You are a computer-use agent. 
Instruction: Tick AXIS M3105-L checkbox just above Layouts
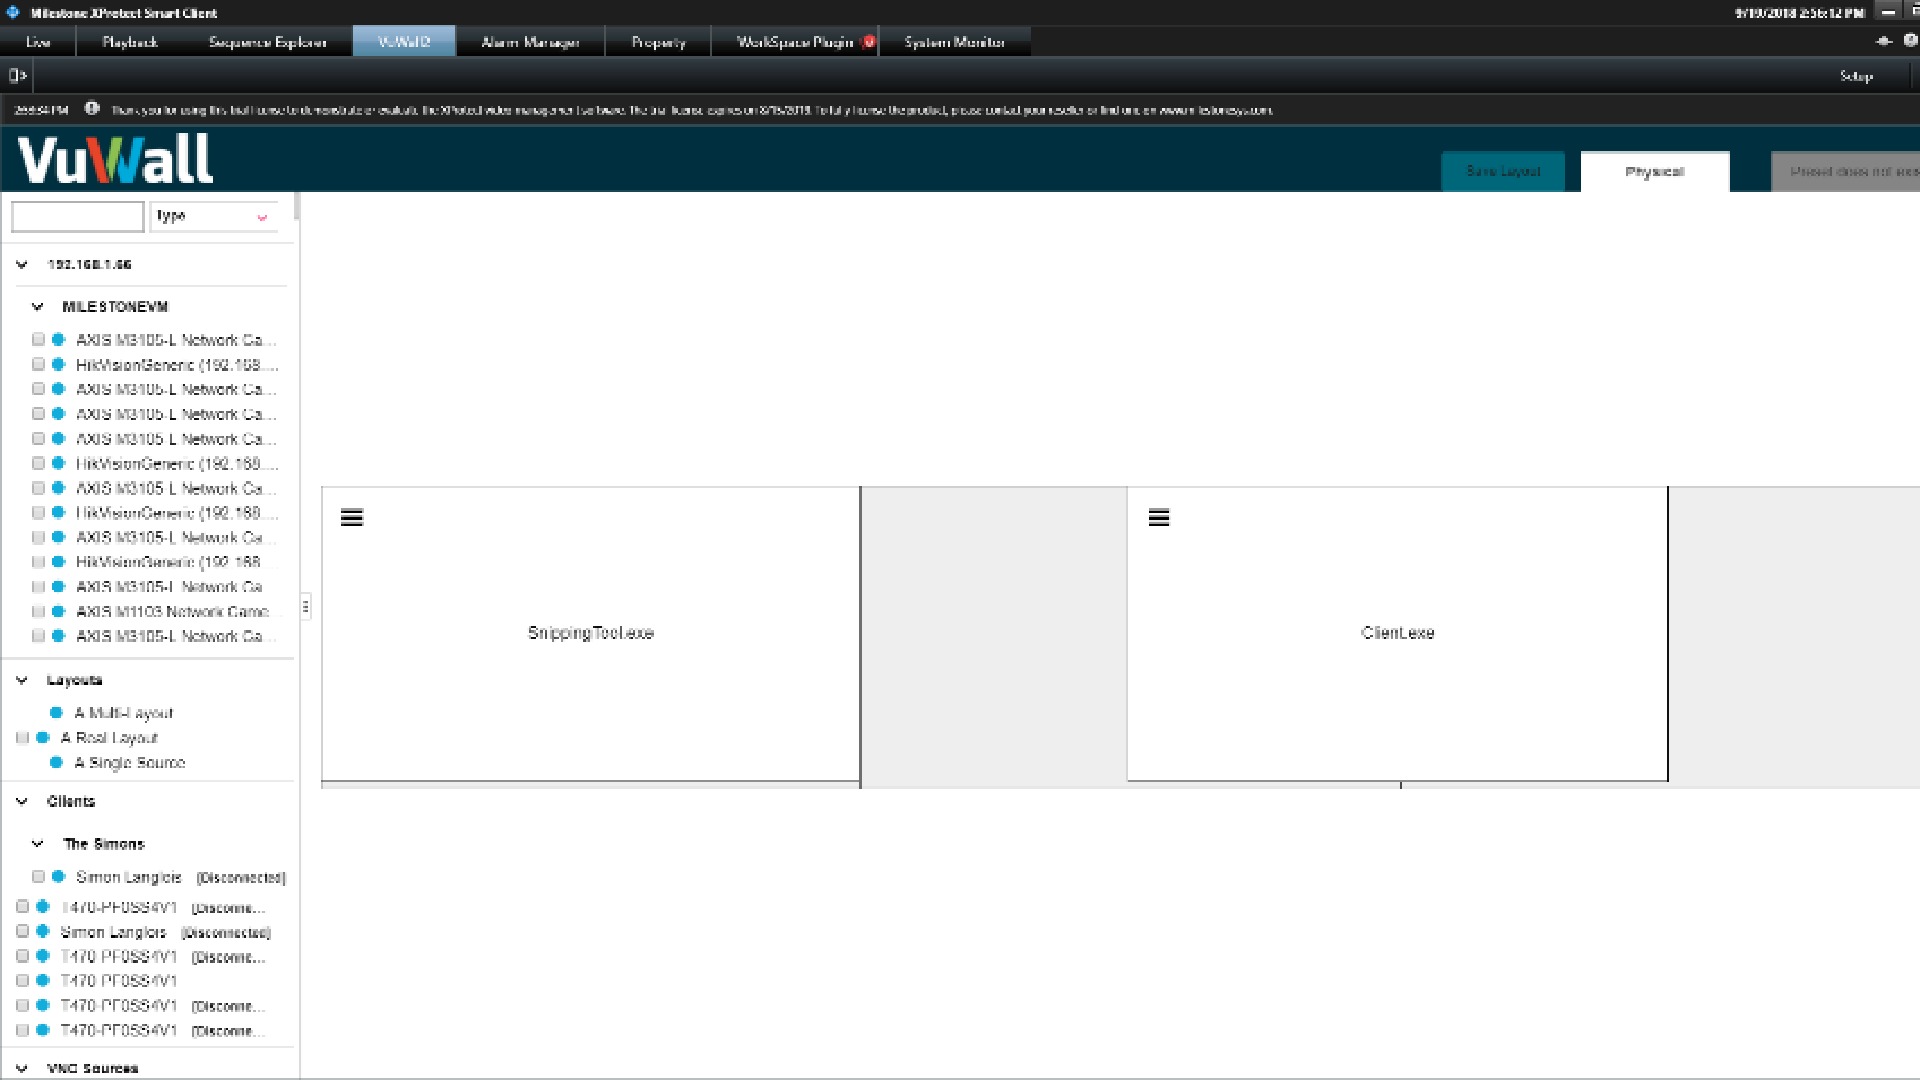click(38, 636)
